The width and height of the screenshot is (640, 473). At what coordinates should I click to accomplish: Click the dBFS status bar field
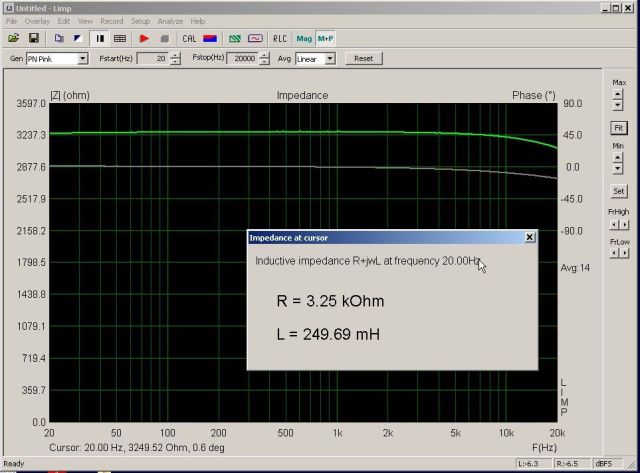pyautogui.click(x=606, y=464)
